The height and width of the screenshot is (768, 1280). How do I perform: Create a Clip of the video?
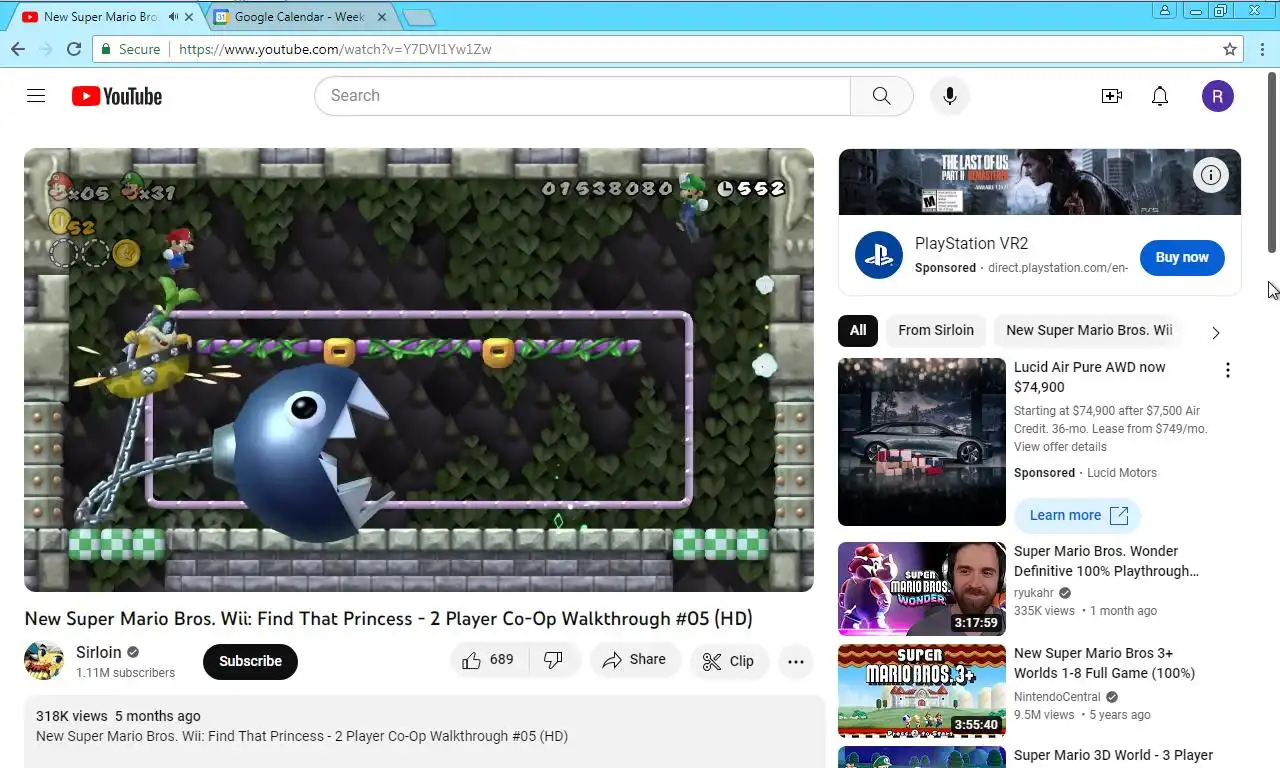[728, 661]
